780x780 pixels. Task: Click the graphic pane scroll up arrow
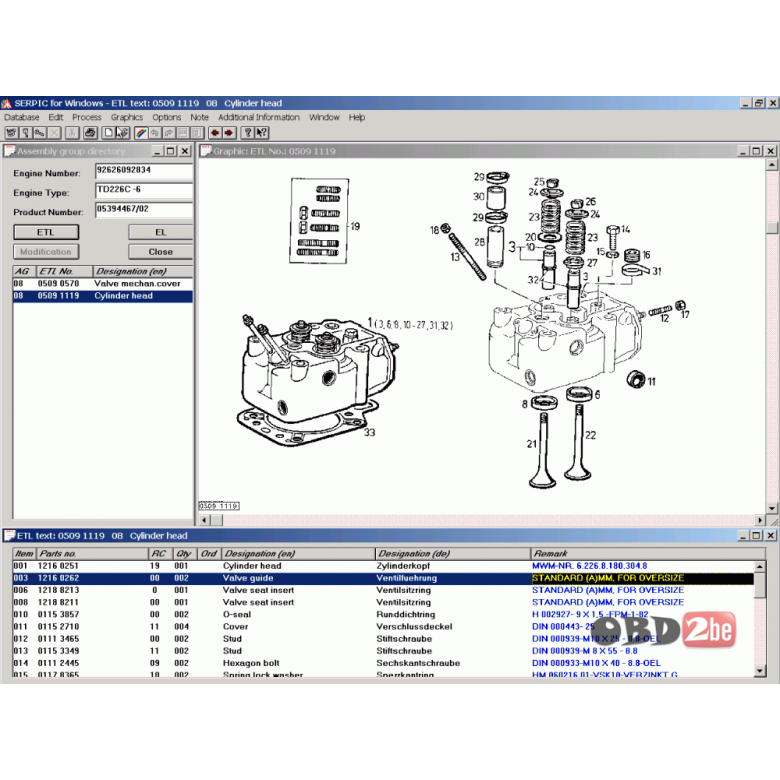pos(772,165)
